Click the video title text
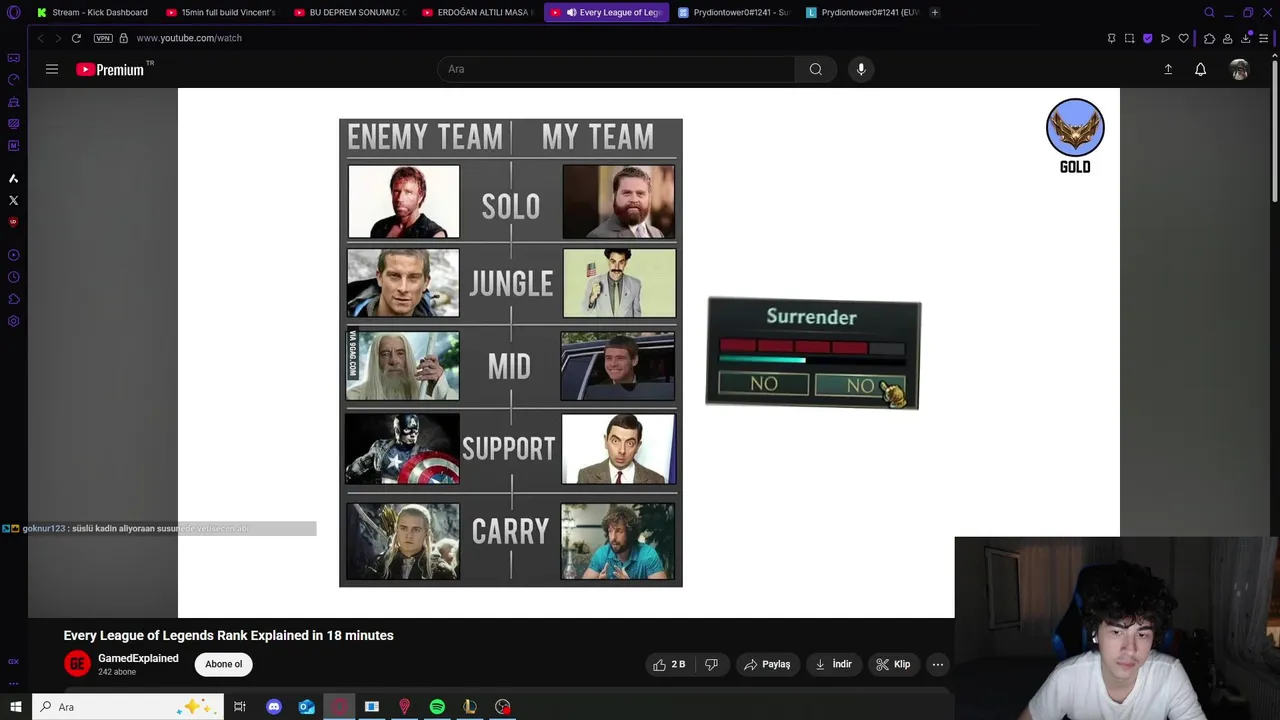This screenshot has width=1280, height=720. (x=229, y=635)
